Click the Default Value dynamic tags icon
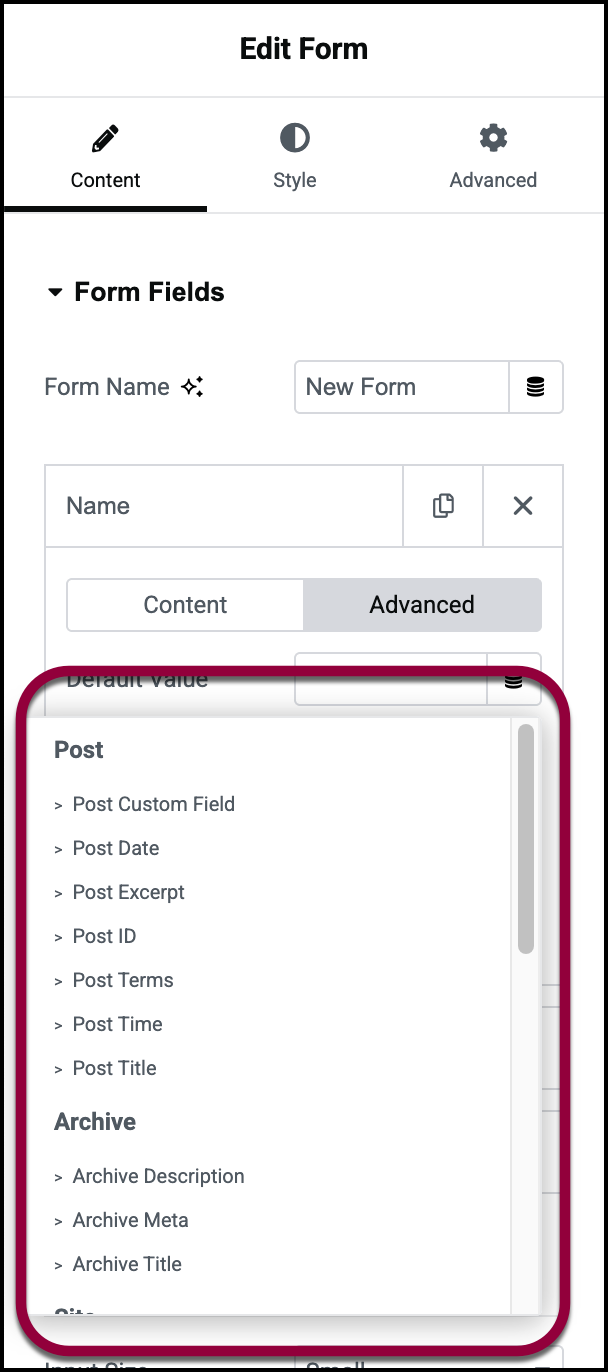The image size is (608, 1372). [513, 682]
